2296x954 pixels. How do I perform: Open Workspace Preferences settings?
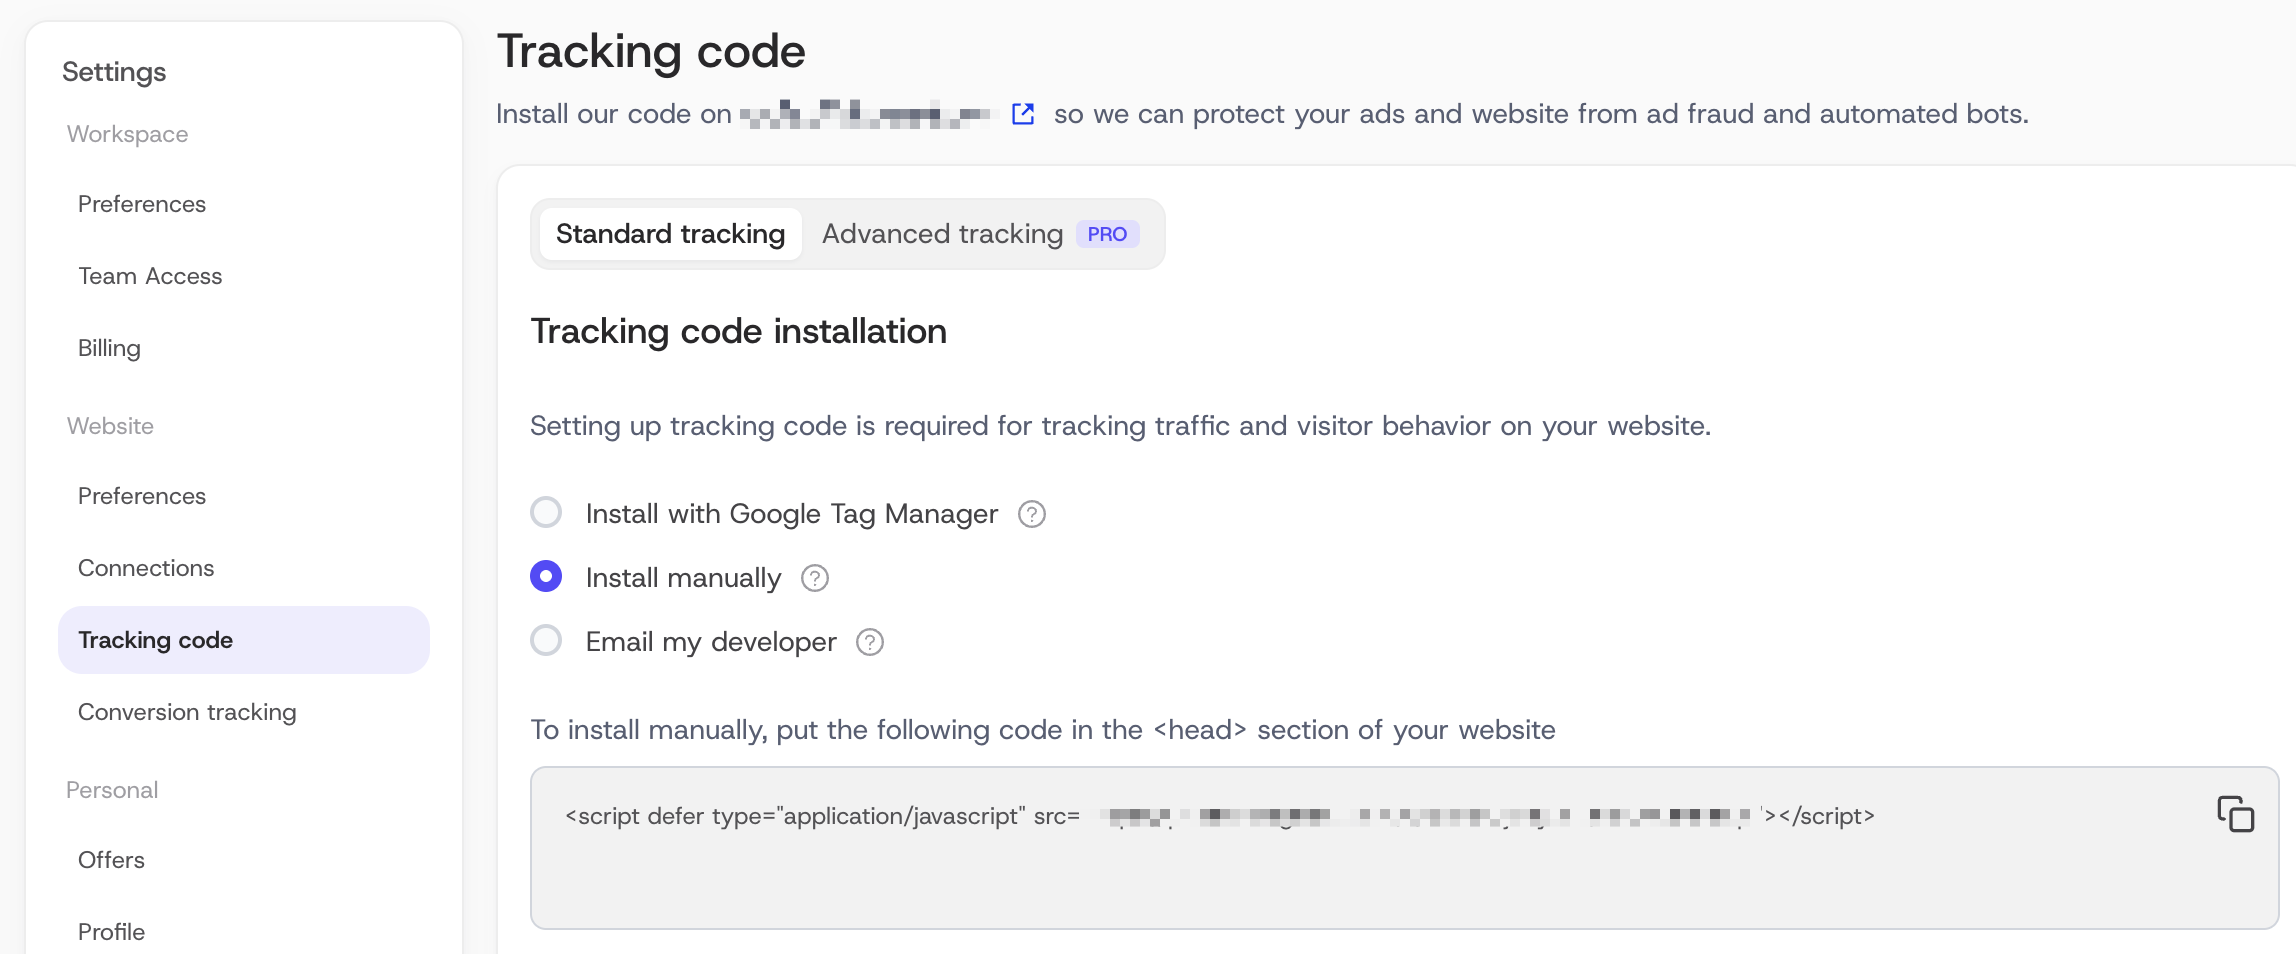point(142,204)
